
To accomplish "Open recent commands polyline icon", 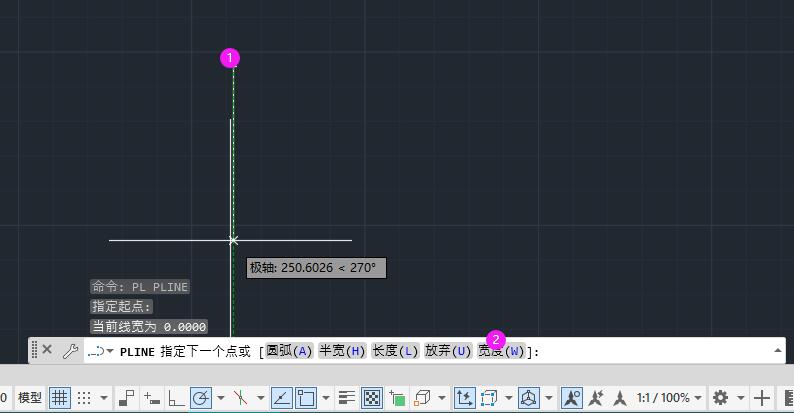I will pyautogui.click(x=100, y=351).
